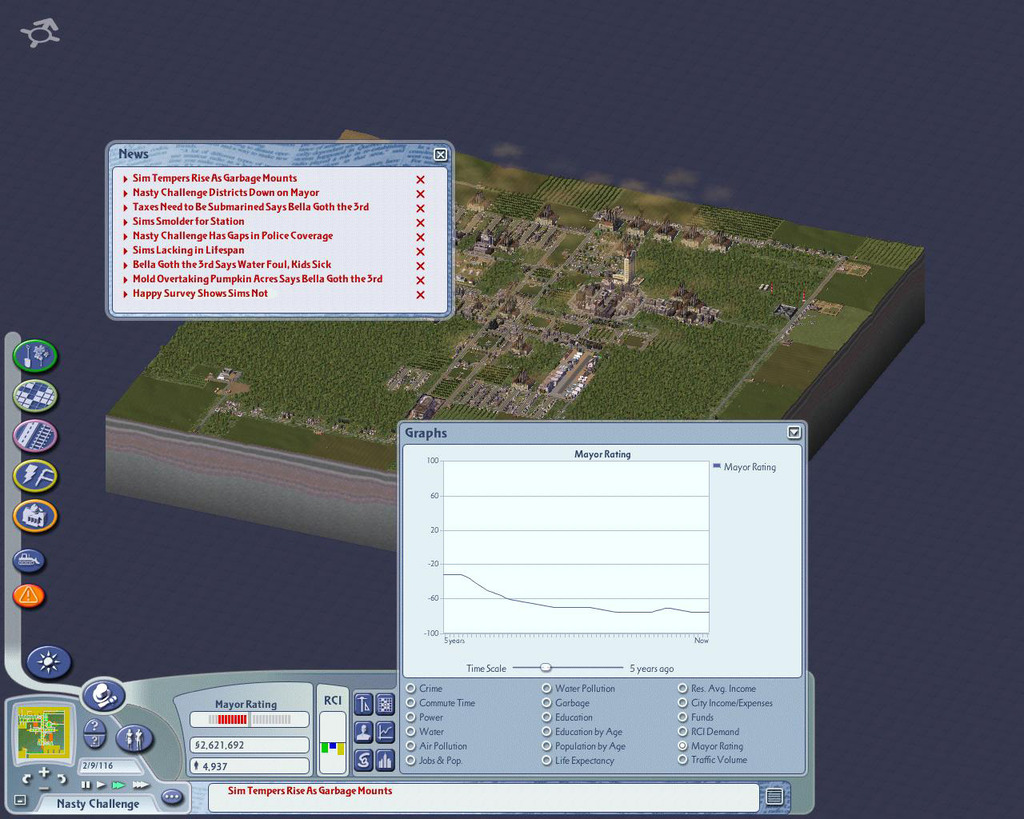Viewport: 1024px width, 819px height.
Task: Expand 'Nasty Challenge Has Gaps in Police Coverage' arrow
Action: [125, 236]
